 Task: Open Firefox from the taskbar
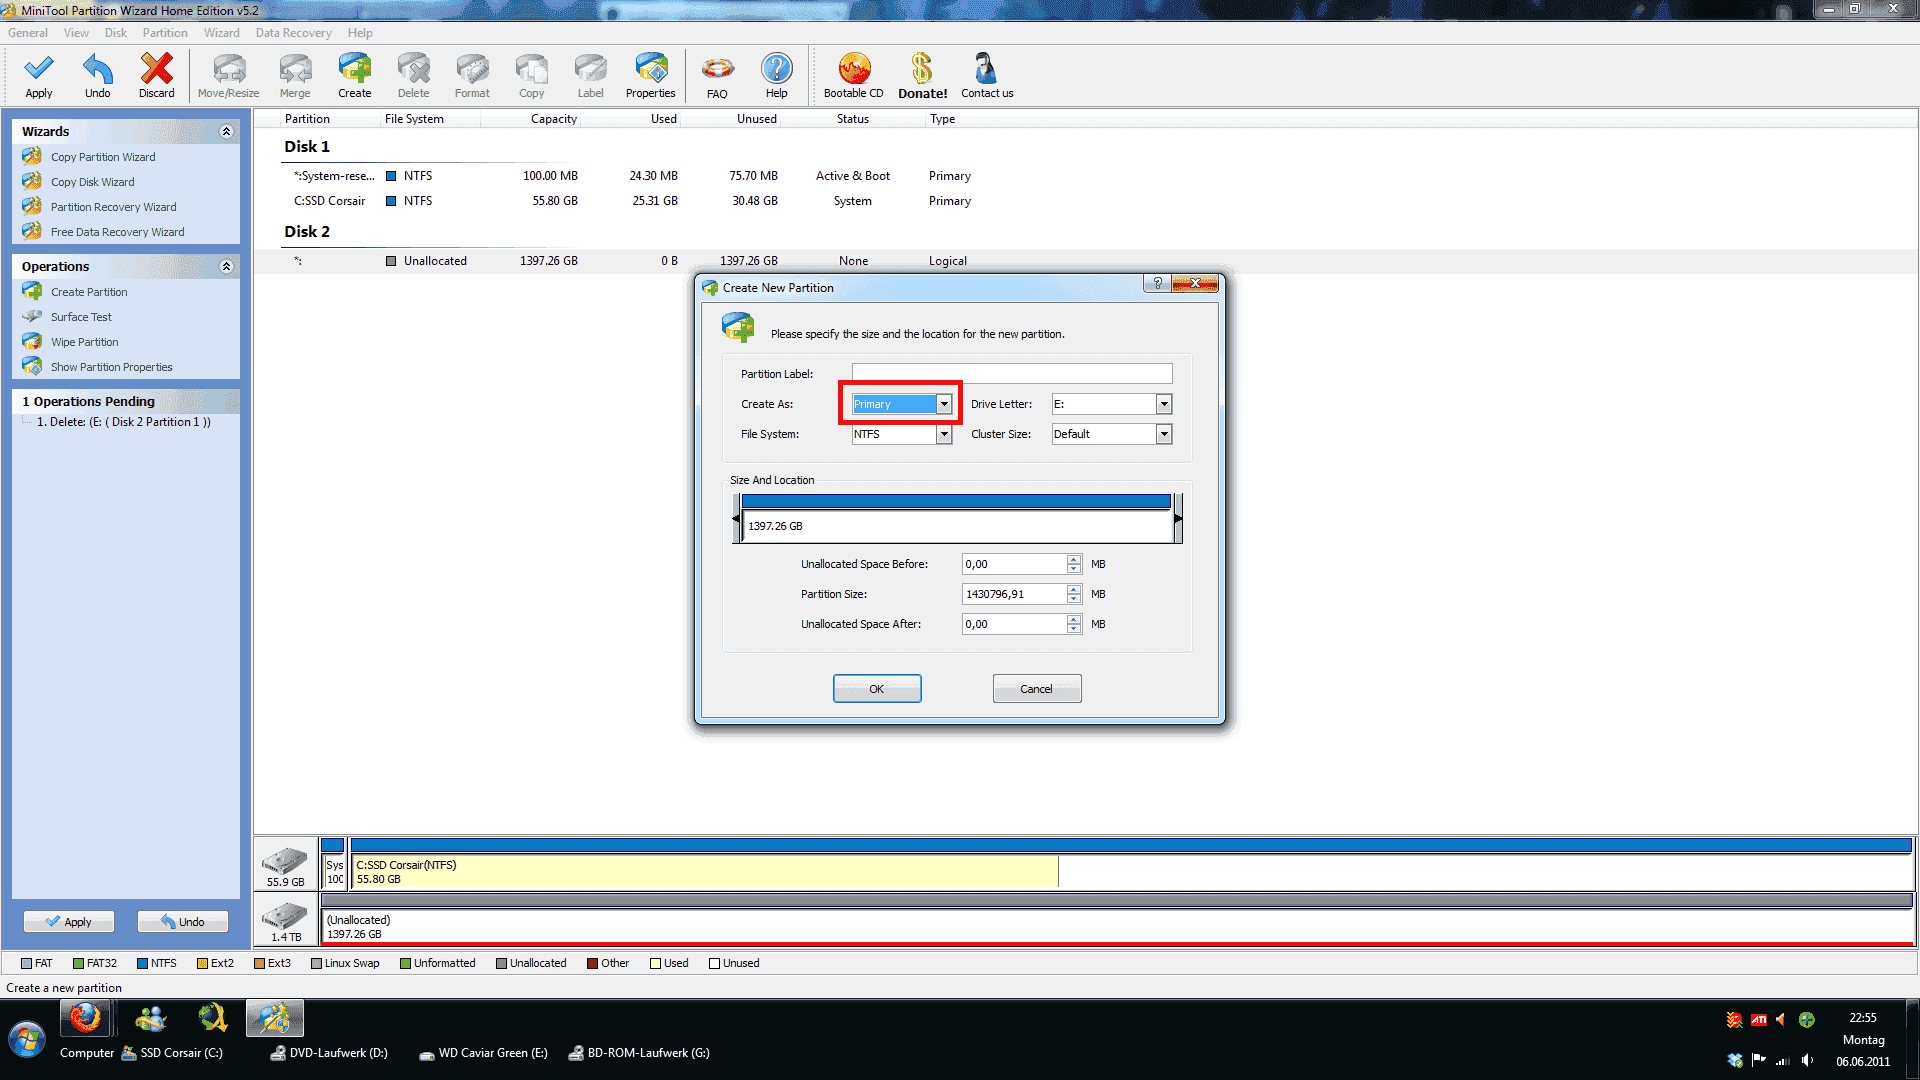click(x=85, y=1019)
